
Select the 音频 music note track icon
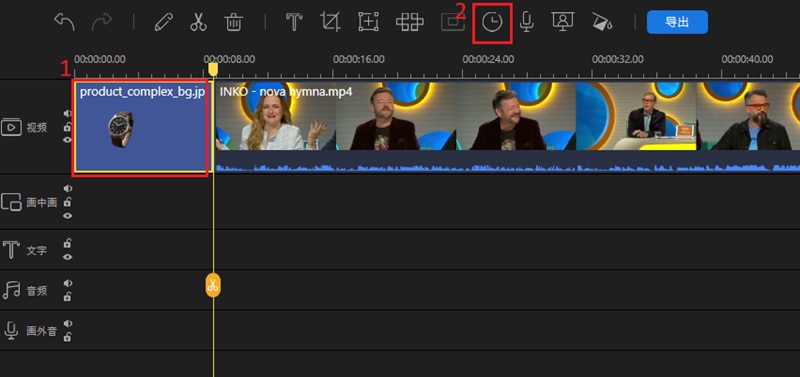11,290
